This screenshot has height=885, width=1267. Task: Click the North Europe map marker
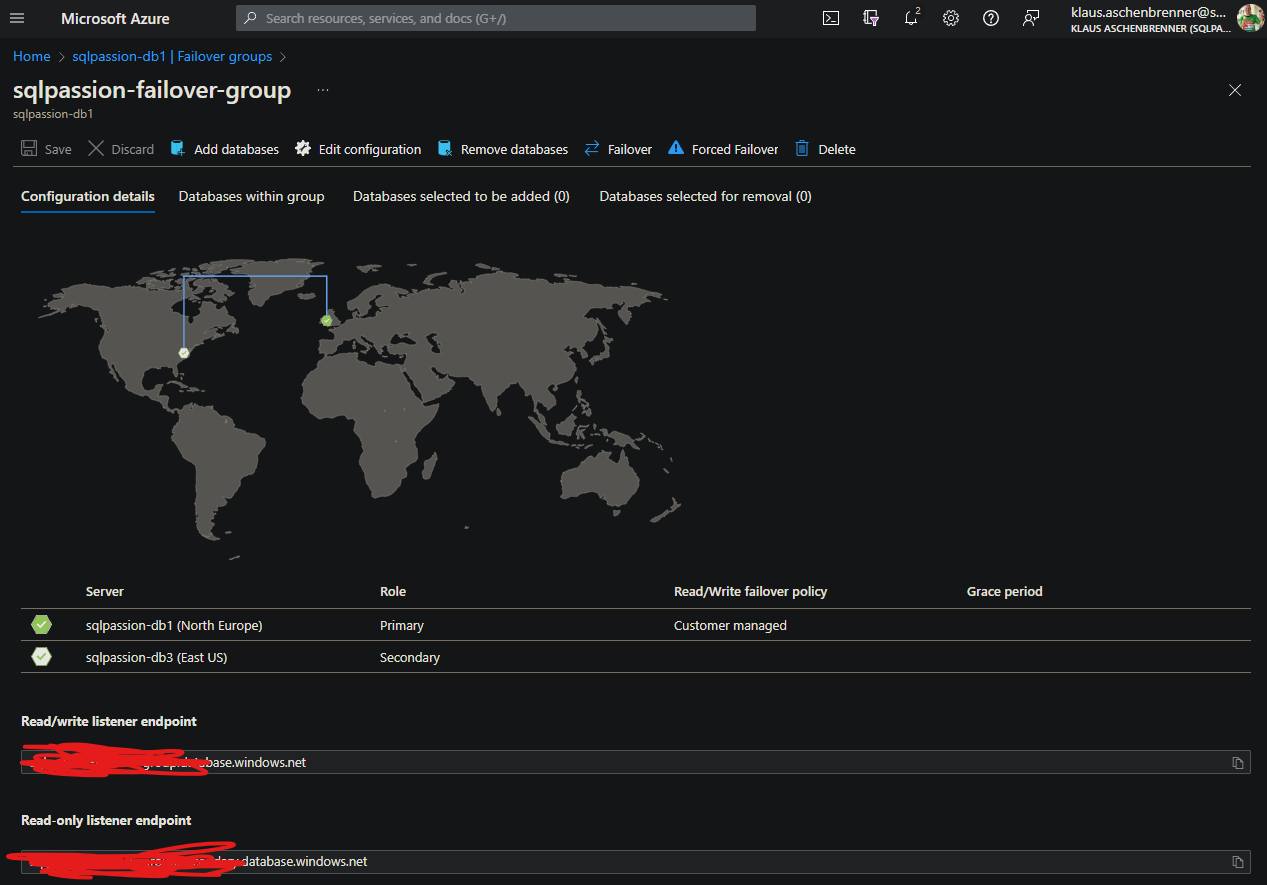[327, 321]
